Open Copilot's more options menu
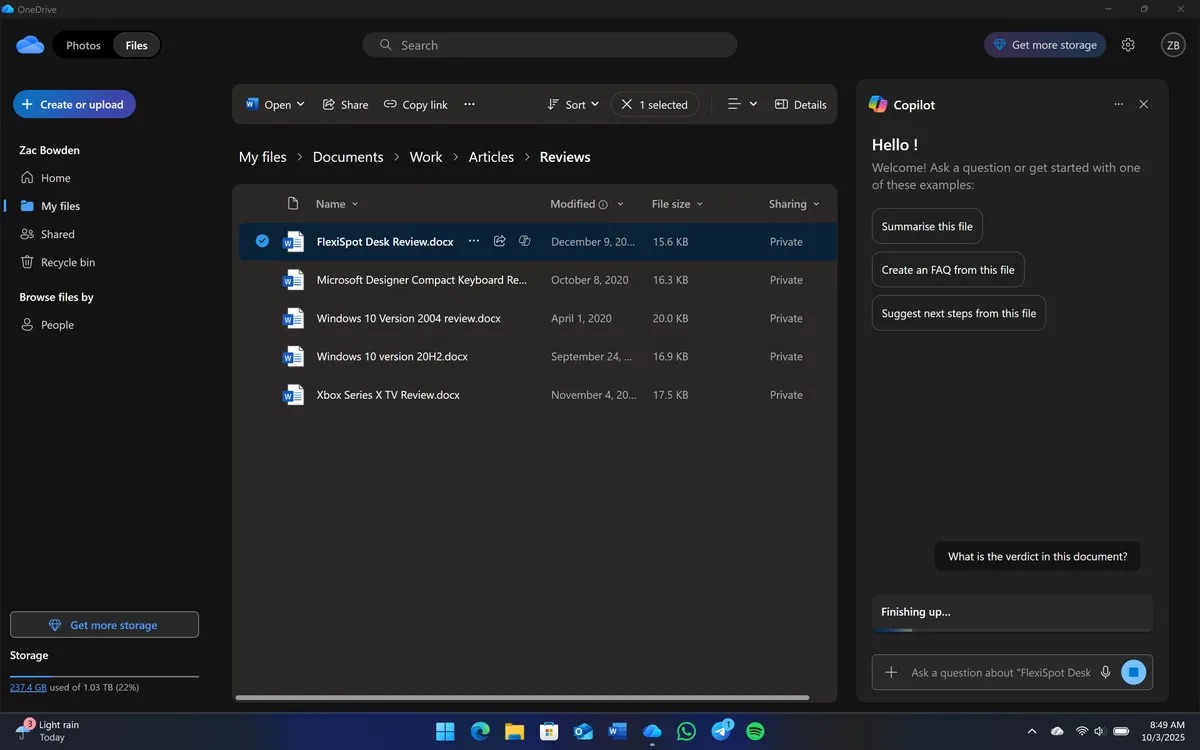The width and height of the screenshot is (1200, 750). click(x=1118, y=104)
